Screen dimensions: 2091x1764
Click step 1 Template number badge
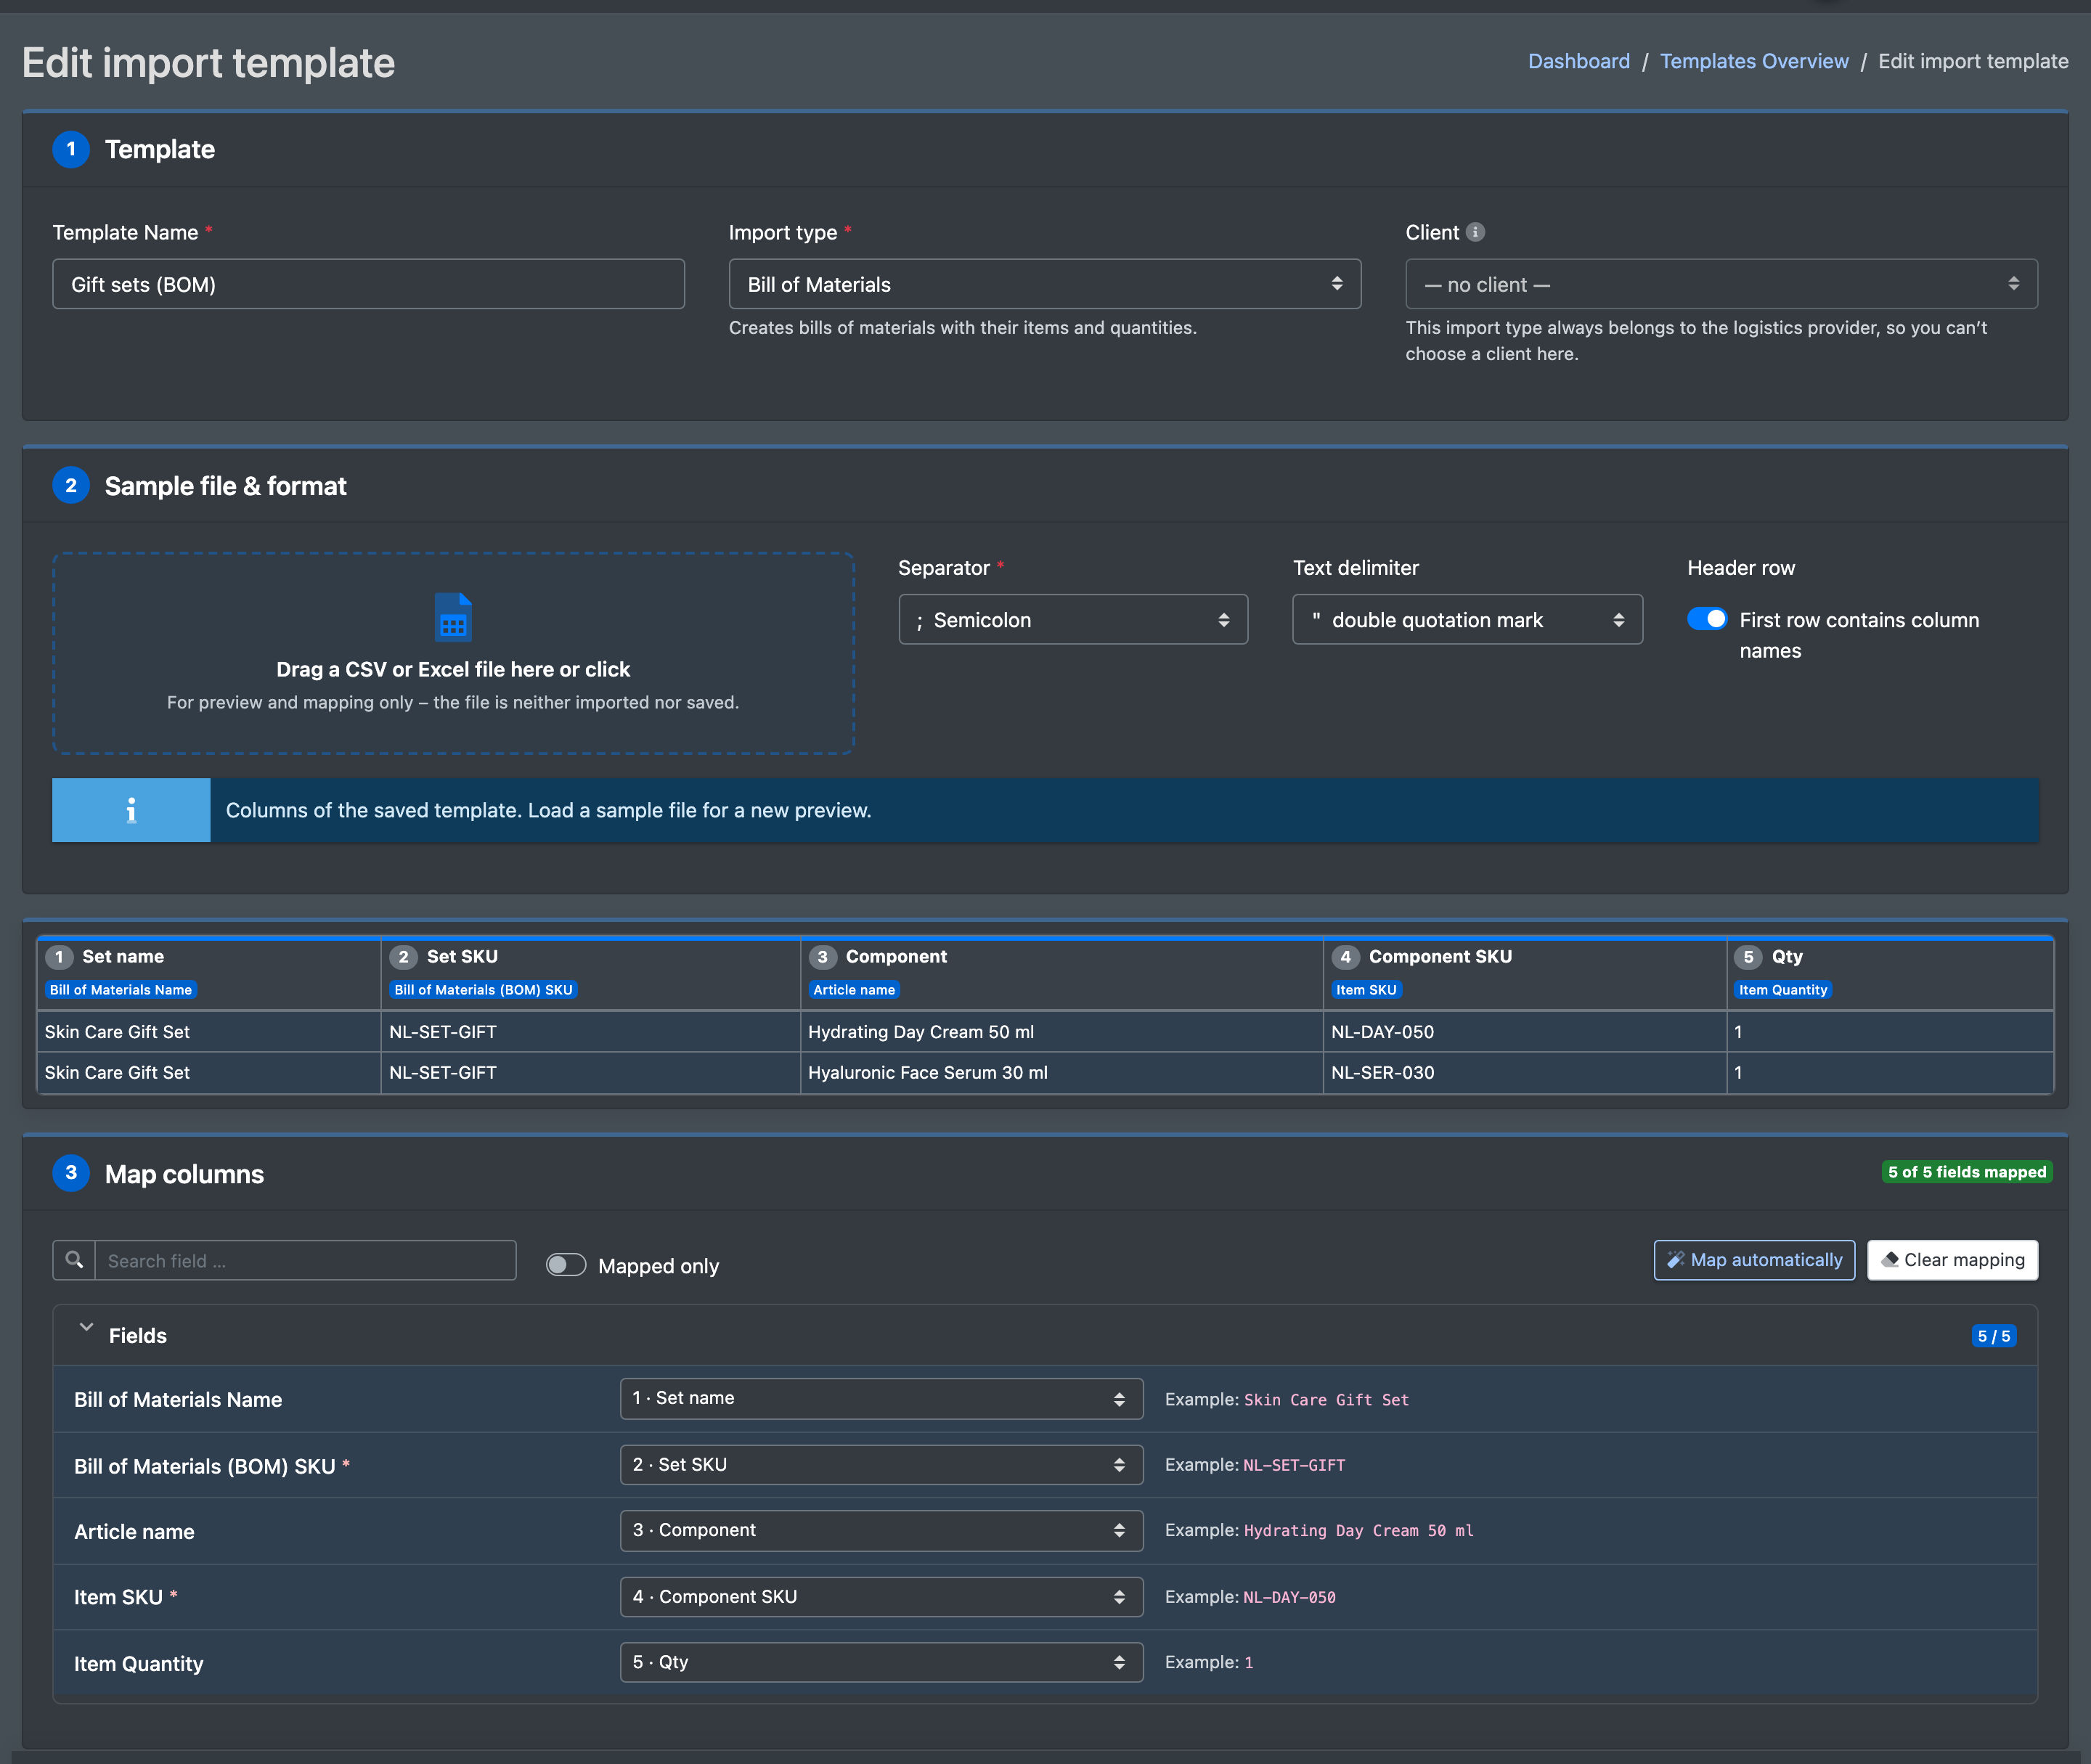click(x=71, y=149)
